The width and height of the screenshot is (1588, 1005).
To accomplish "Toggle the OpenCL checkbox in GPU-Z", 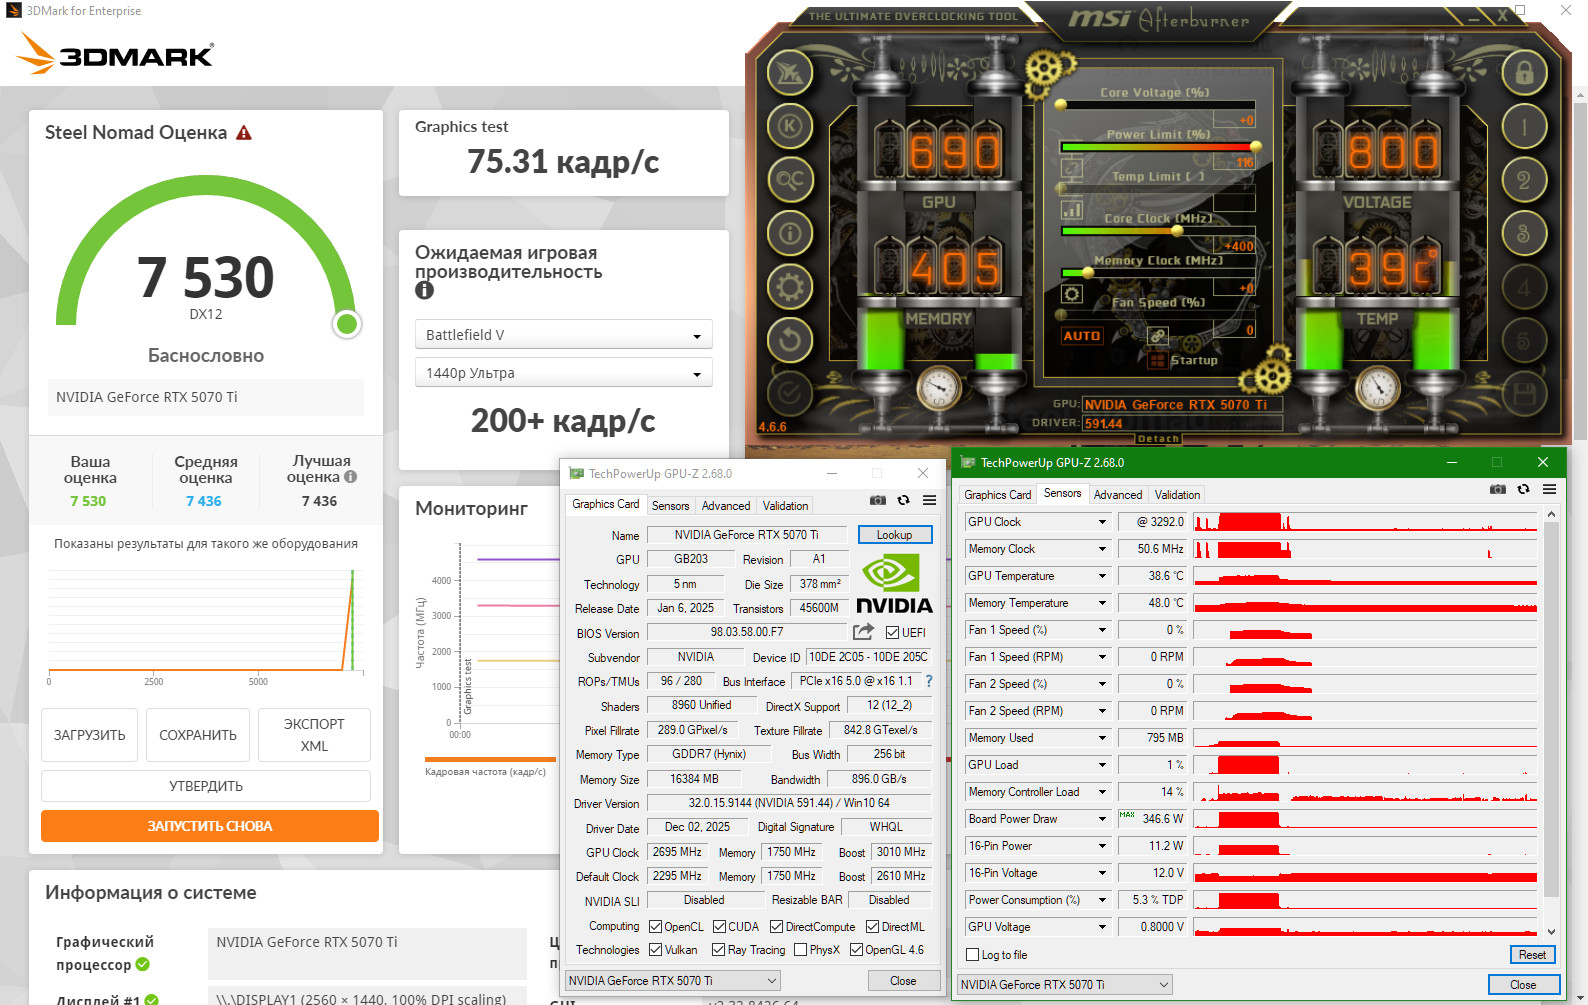I will (x=656, y=927).
